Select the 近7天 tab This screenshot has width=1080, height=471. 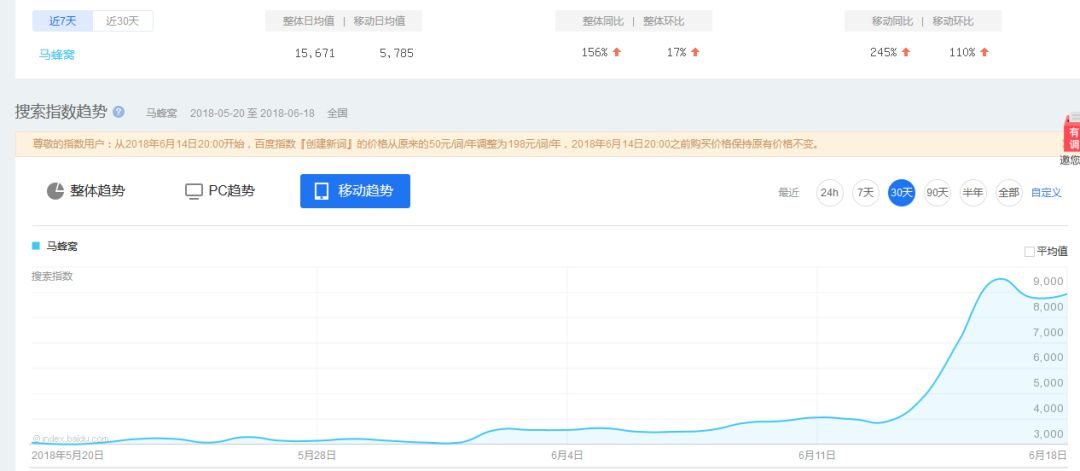[63, 21]
